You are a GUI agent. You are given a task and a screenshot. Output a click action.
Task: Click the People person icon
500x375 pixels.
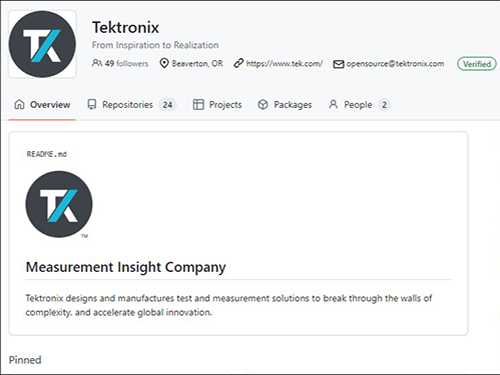tap(333, 104)
